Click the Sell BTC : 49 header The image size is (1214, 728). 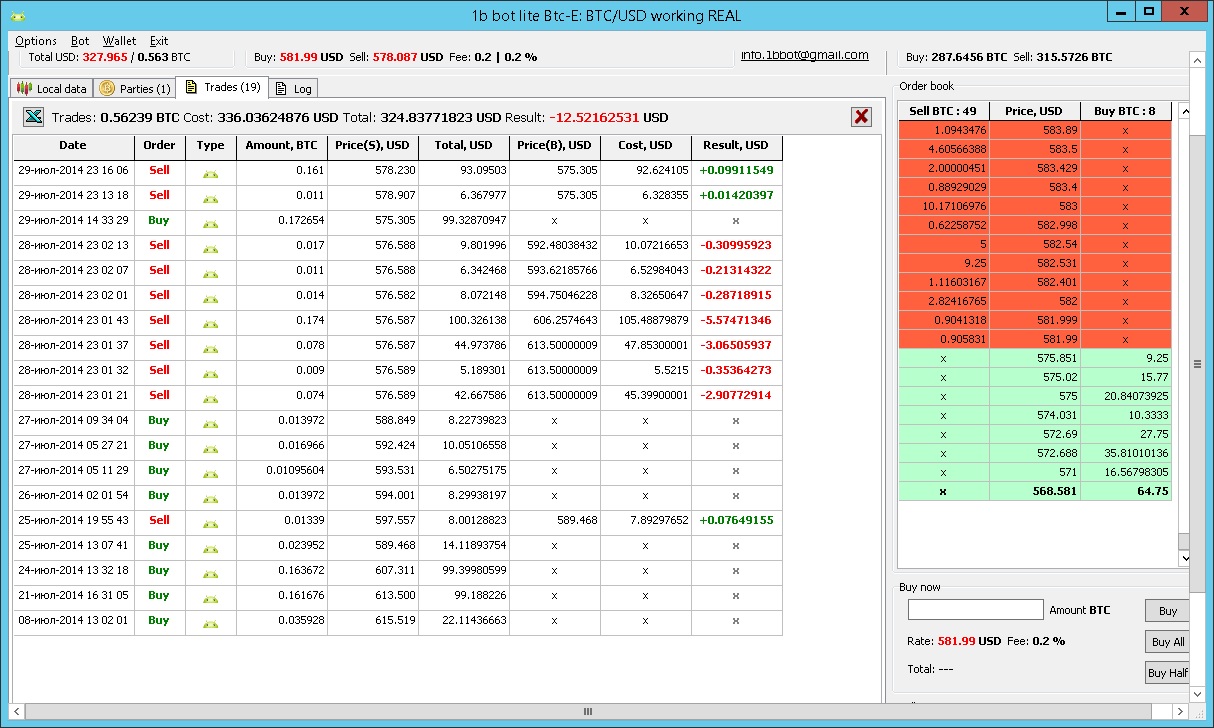(x=944, y=111)
